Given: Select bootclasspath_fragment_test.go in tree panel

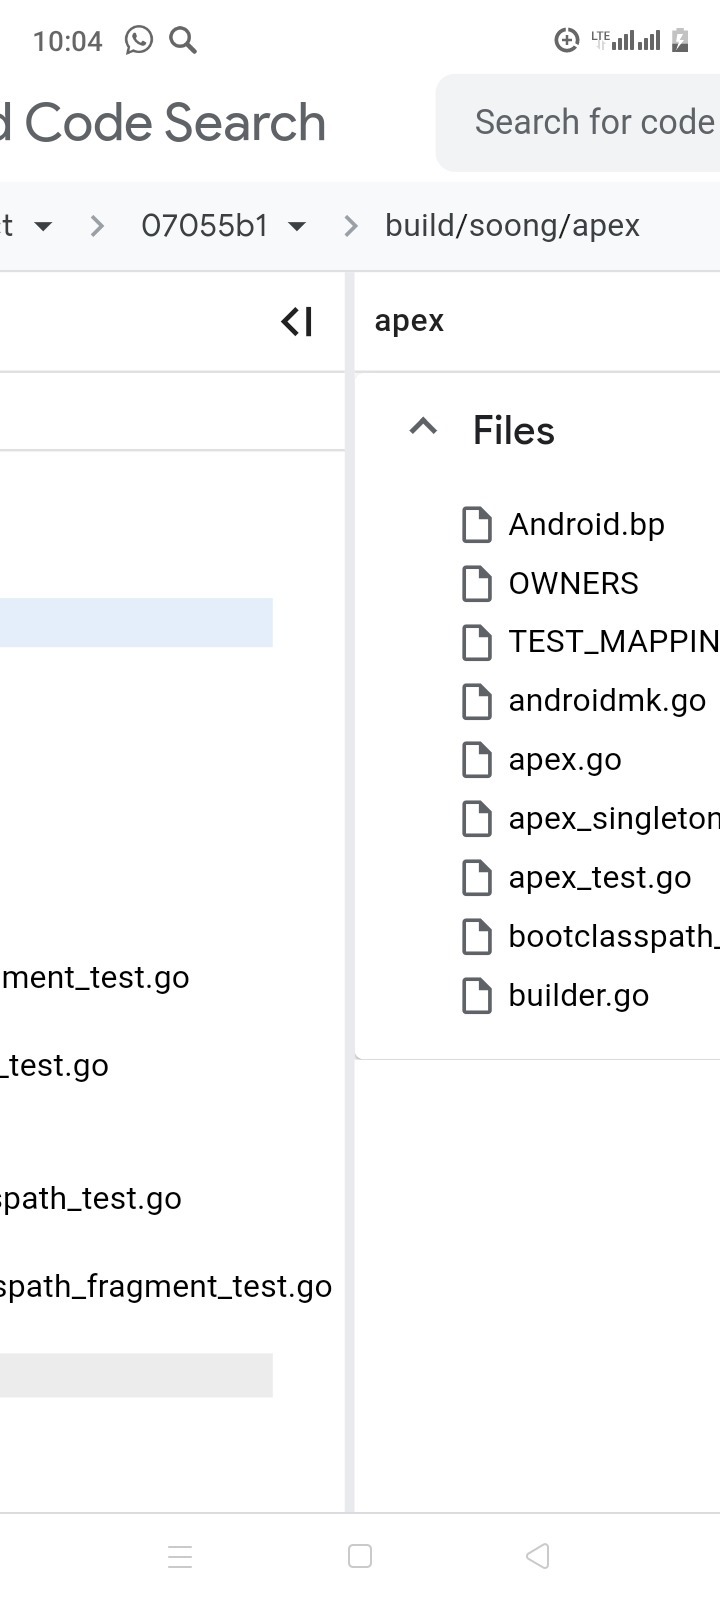Looking at the screenshot, I should [166, 1287].
